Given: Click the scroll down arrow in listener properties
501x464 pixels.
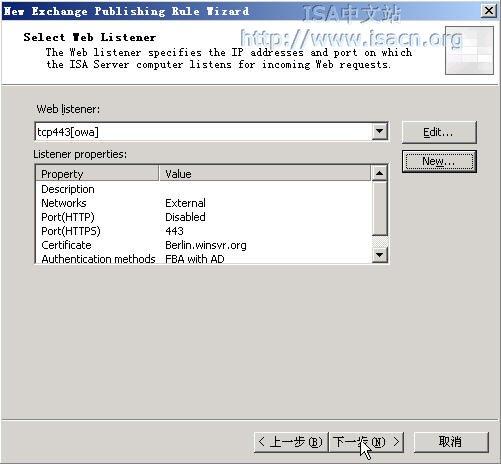Looking at the screenshot, I should click(379, 255).
